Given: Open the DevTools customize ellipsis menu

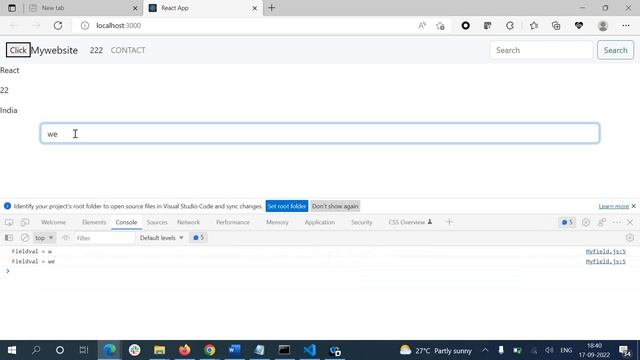Looking at the screenshot, I should pyautogui.click(x=616, y=222).
